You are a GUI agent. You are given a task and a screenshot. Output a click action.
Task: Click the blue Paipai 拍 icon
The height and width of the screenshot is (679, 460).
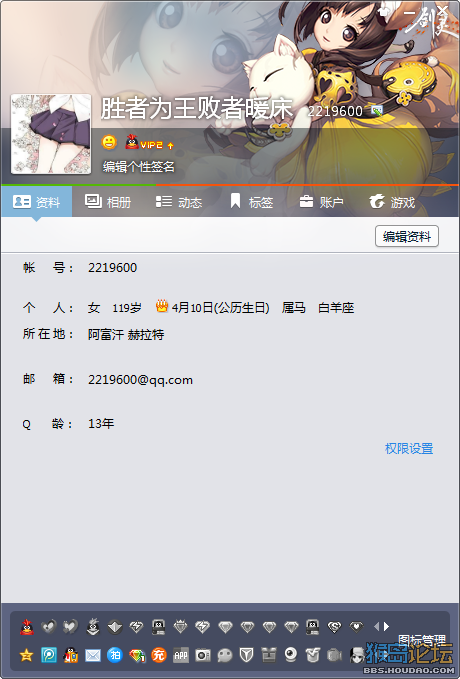point(115,655)
